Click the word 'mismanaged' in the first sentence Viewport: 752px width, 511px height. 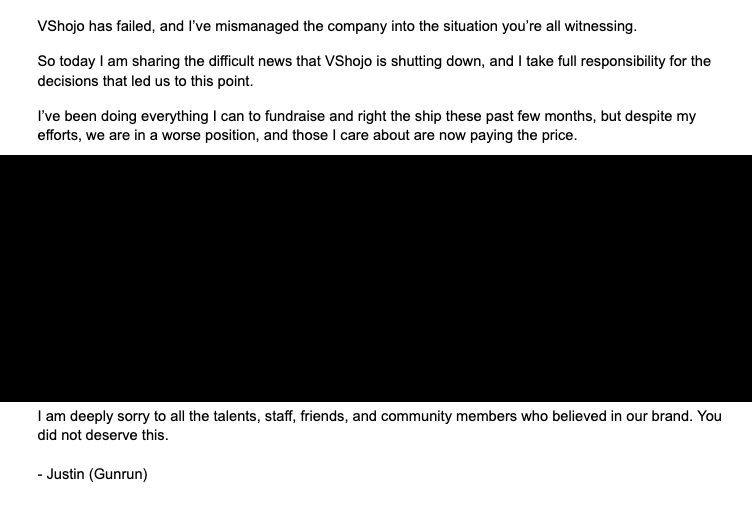[259, 25]
